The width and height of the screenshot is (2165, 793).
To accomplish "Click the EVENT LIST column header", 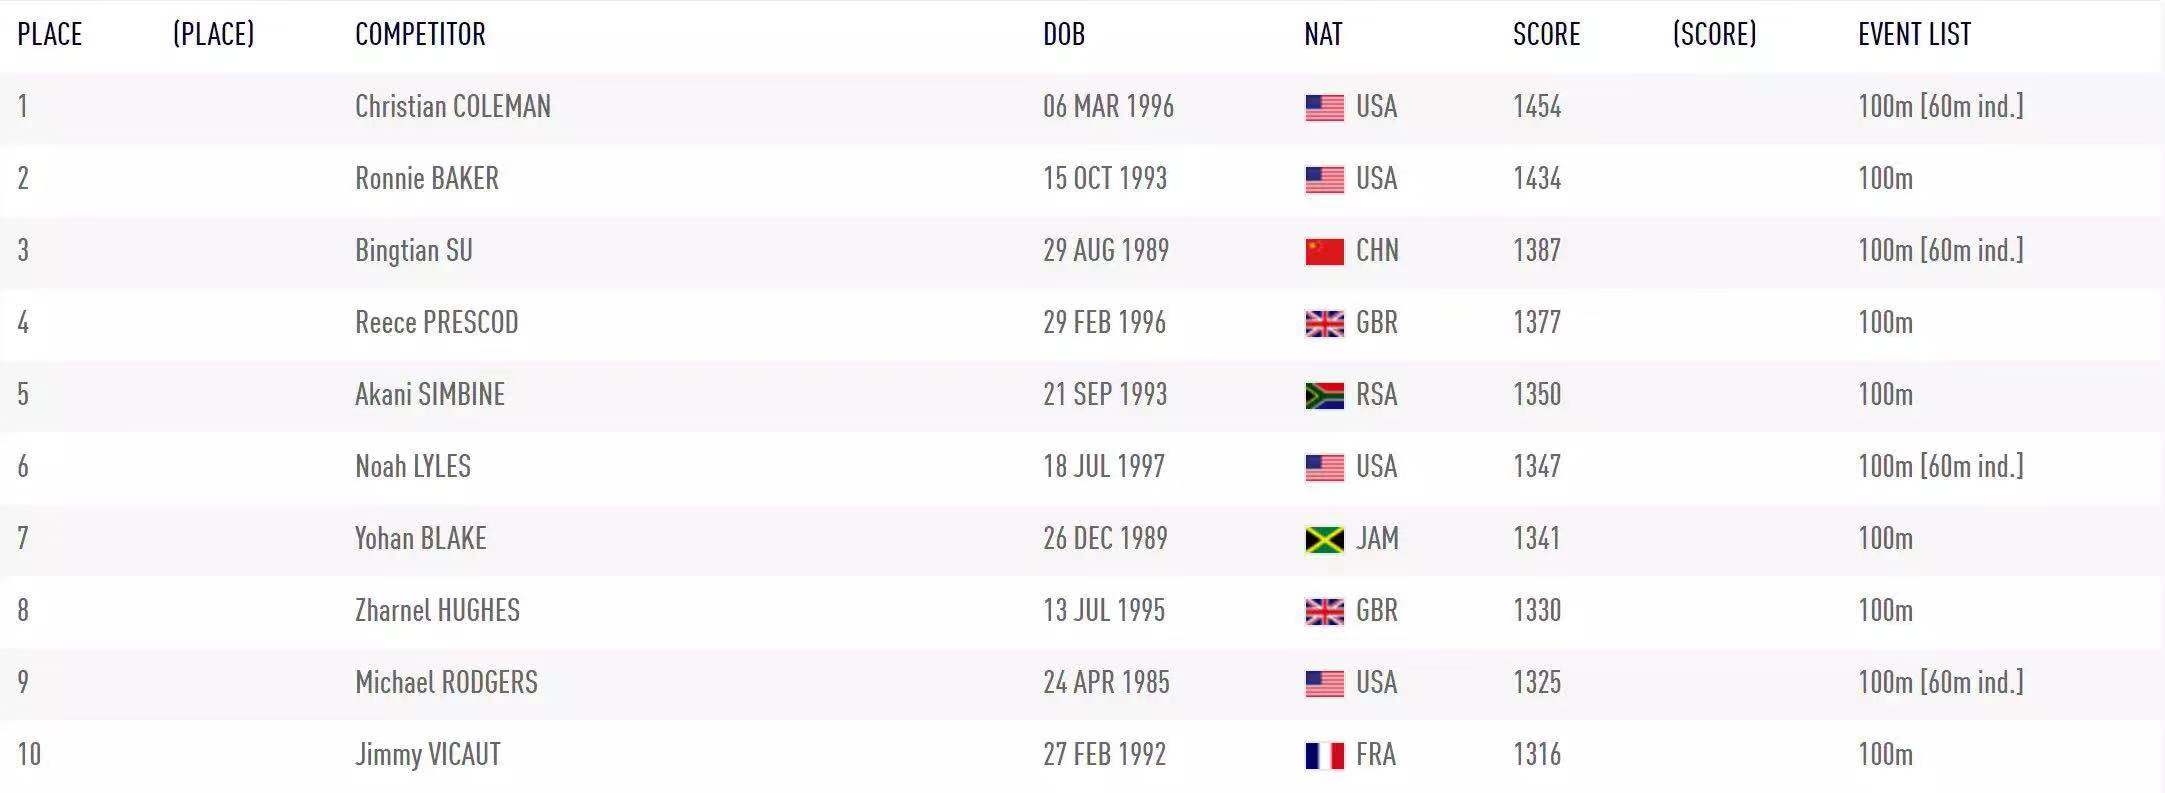I will click(1914, 34).
